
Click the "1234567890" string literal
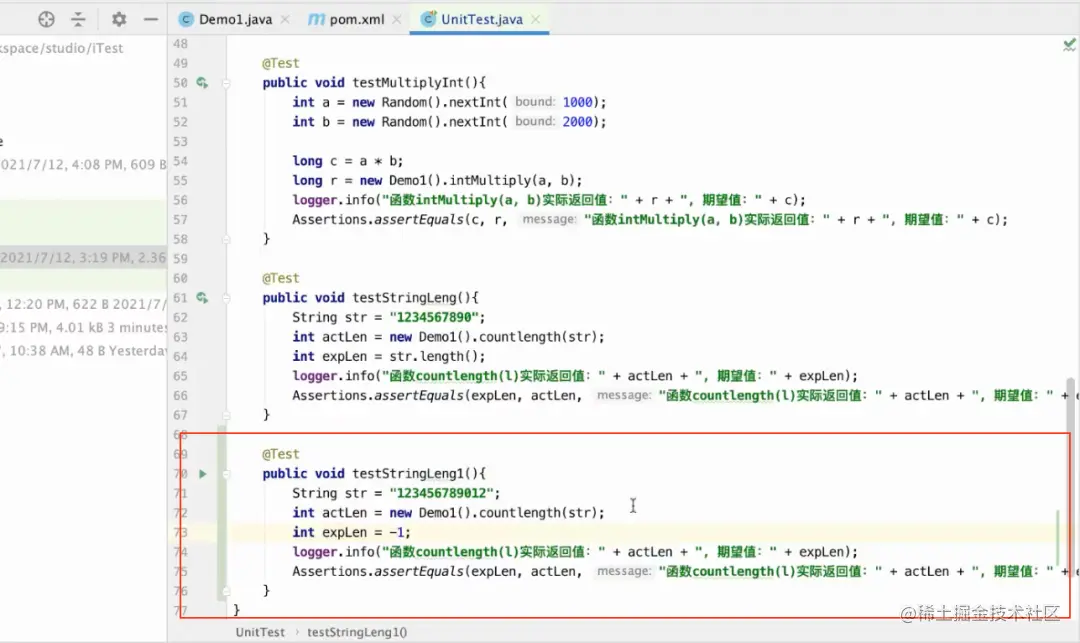point(434,317)
